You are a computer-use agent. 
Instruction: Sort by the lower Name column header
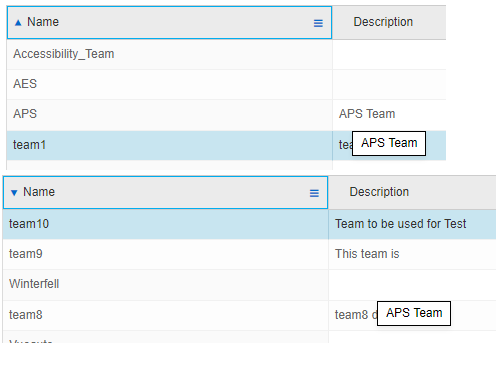165,193
